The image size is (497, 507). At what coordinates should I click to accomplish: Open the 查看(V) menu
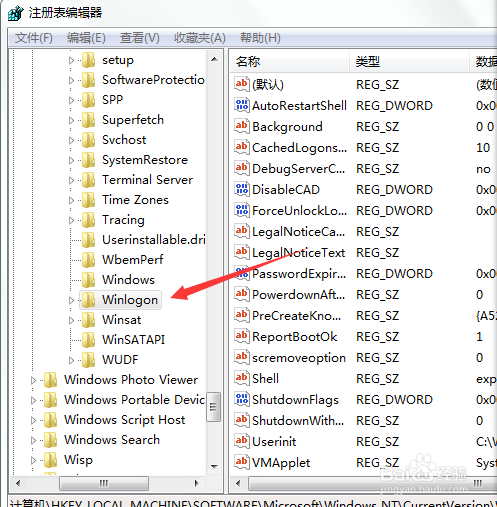[140, 38]
